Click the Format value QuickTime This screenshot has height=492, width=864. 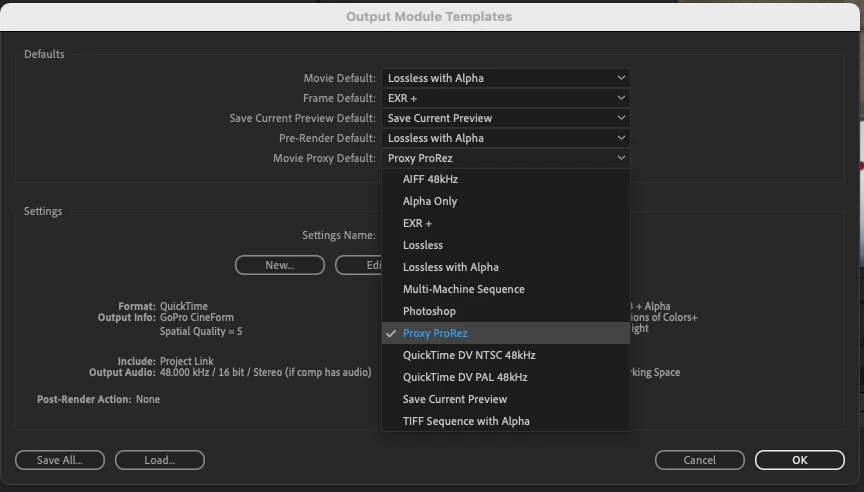(x=184, y=306)
